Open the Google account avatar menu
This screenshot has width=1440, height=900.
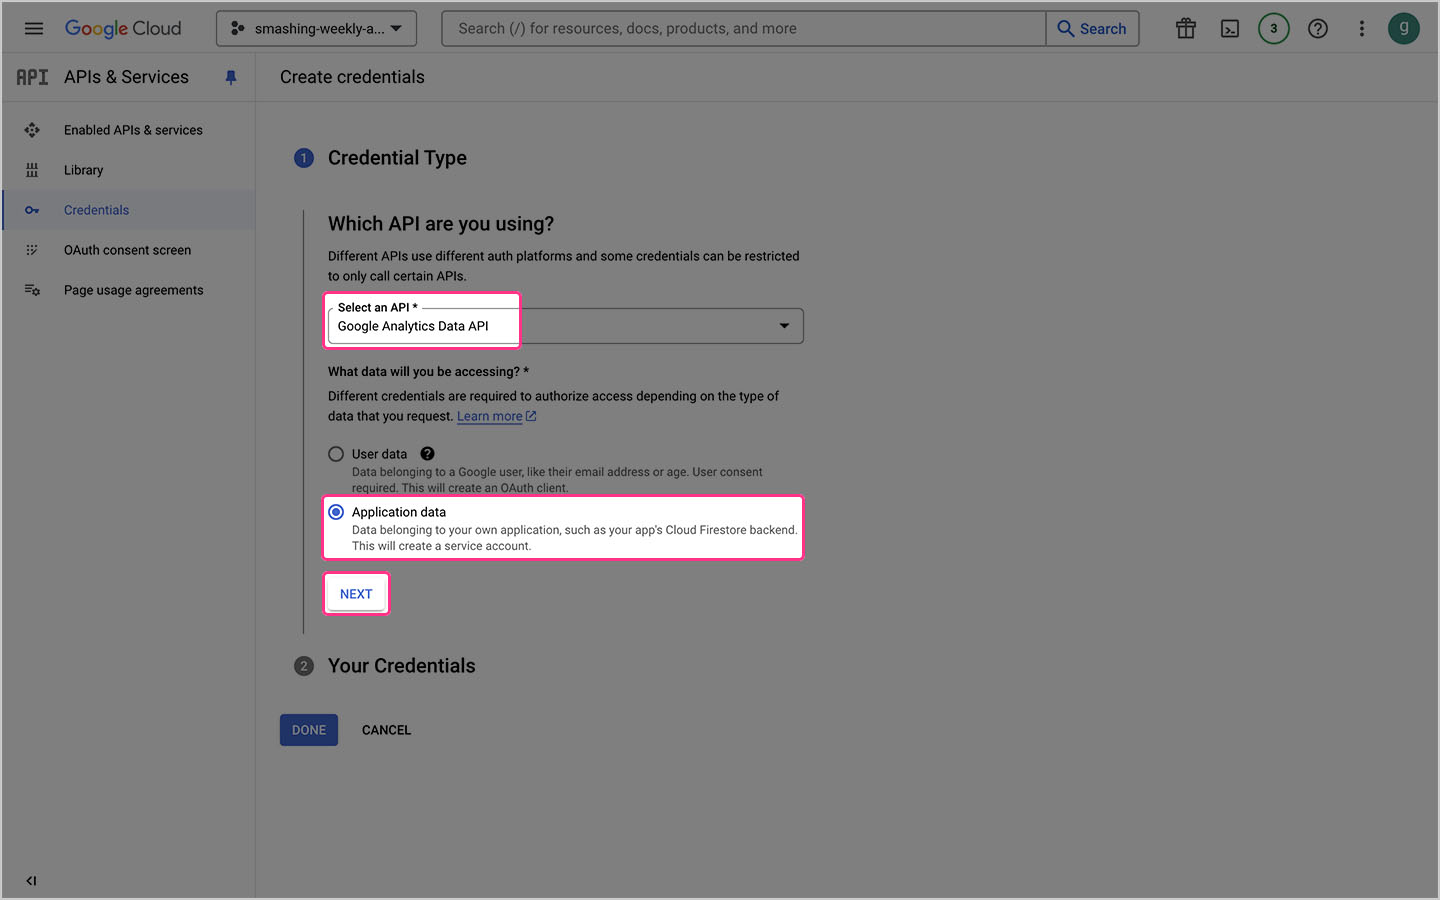[x=1404, y=27]
